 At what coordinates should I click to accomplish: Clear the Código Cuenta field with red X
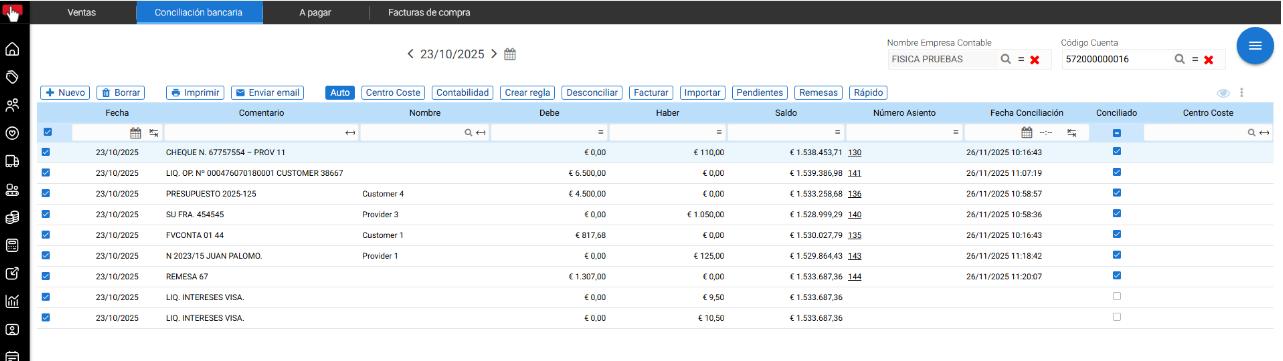point(1208,60)
